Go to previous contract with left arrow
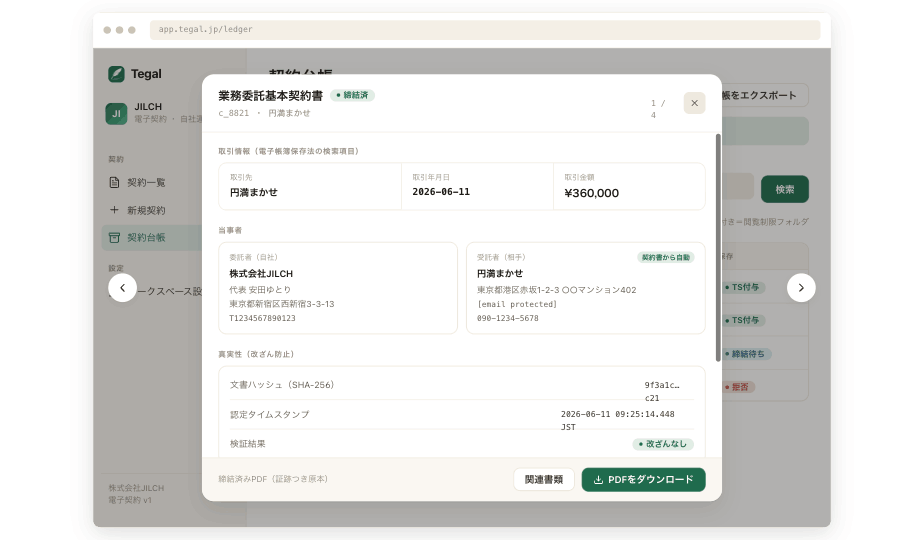The height and width of the screenshot is (540, 924). tap(123, 288)
